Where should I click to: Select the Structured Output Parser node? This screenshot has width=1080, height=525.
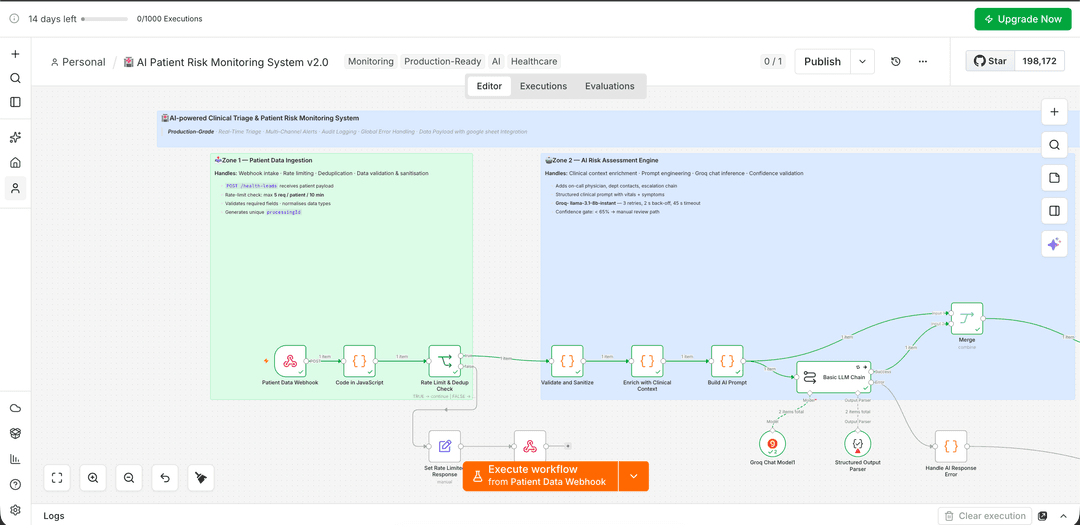click(x=858, y=443)
